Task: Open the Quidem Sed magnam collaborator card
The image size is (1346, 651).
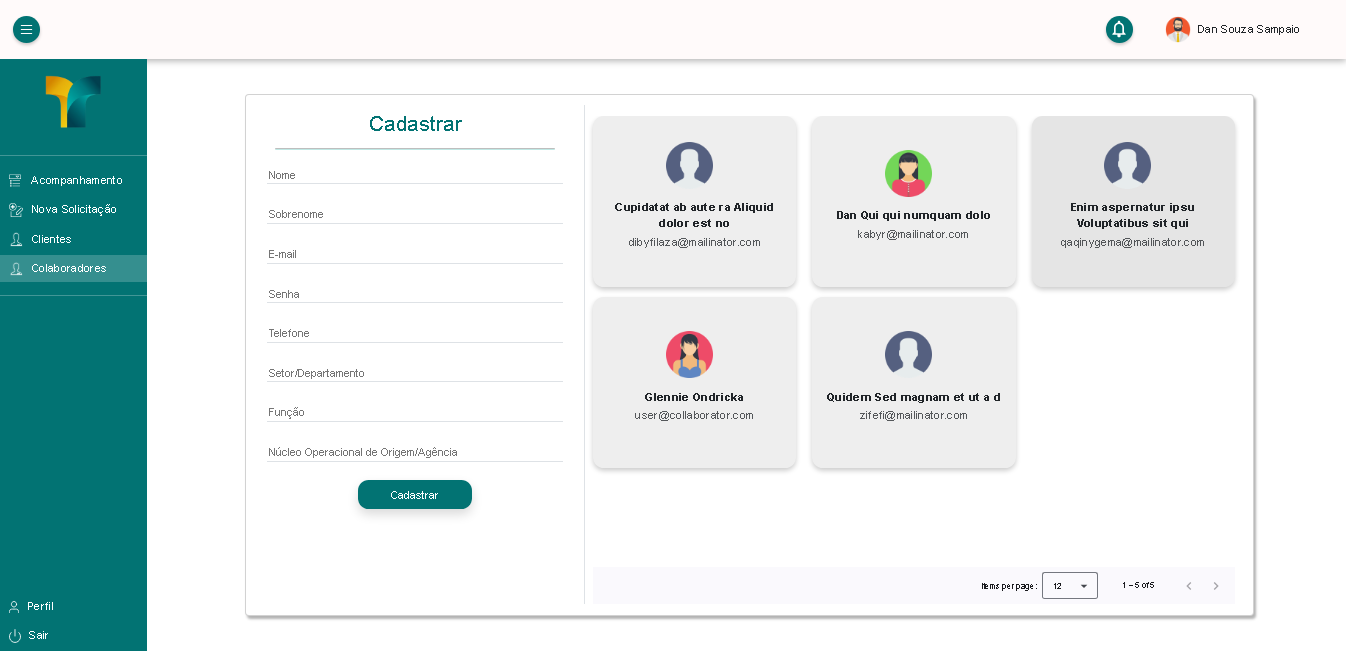Action: click(913, 383)
